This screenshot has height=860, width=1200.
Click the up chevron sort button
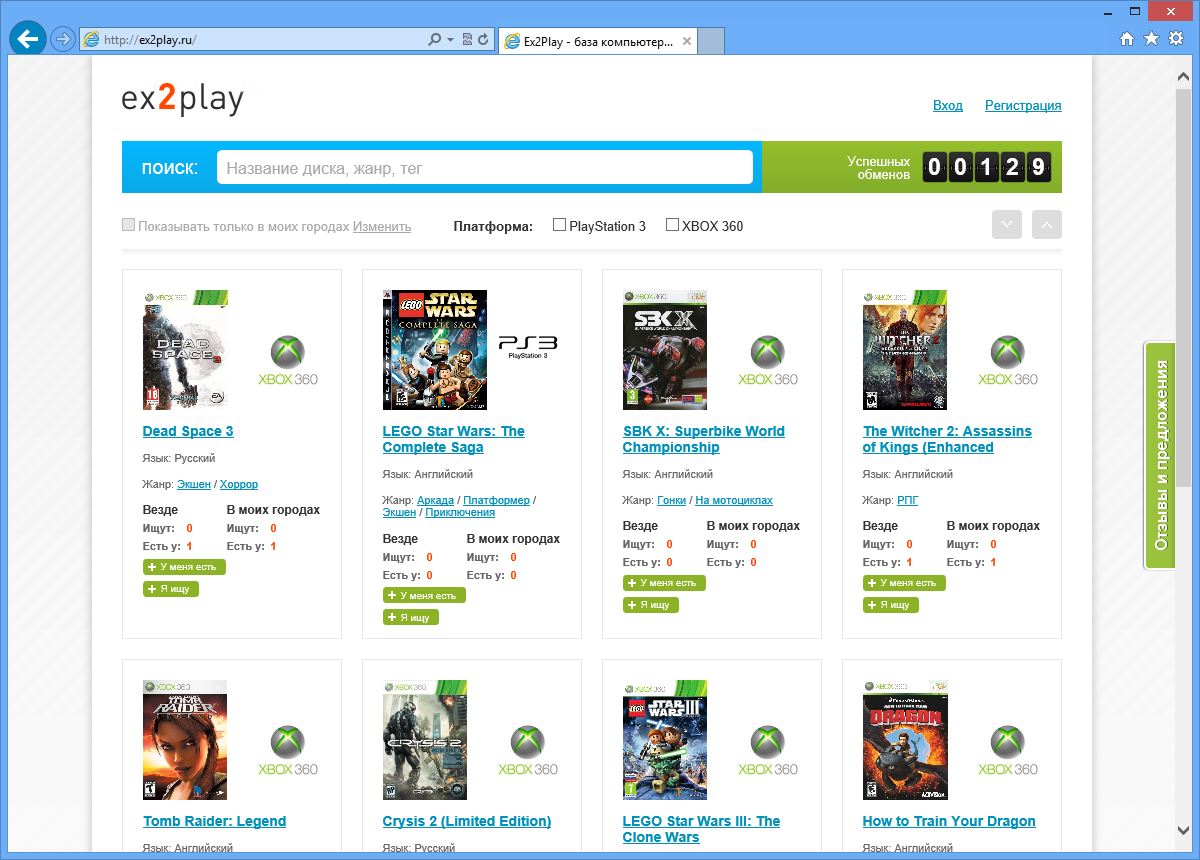click(x=1047, y=225)
